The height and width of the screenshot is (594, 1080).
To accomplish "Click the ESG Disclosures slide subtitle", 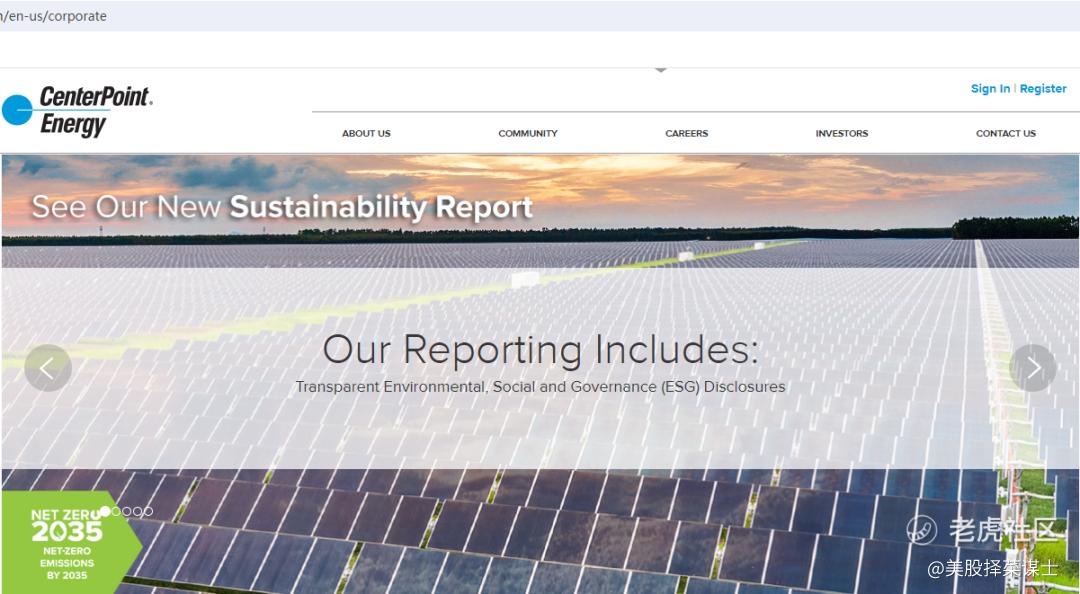I will click(540, 387).
